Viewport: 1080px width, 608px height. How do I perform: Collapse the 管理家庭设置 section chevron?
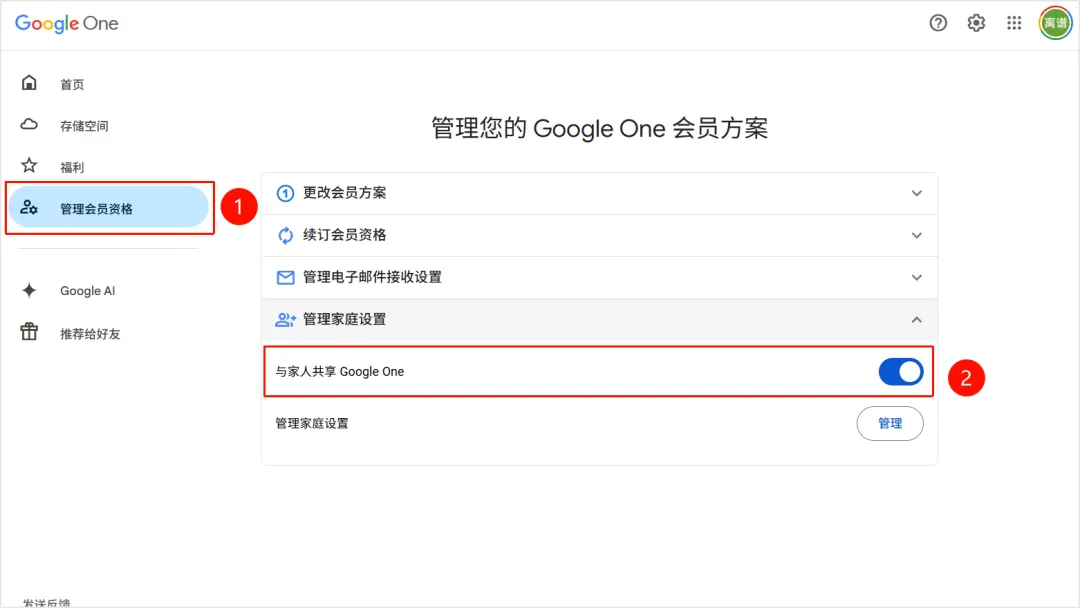[x=916, y=319]
